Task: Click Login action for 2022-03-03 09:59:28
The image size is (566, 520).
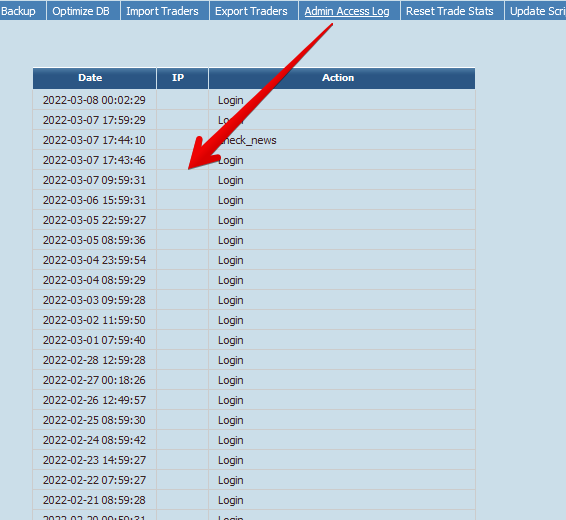Action: (x=231, y=300)
